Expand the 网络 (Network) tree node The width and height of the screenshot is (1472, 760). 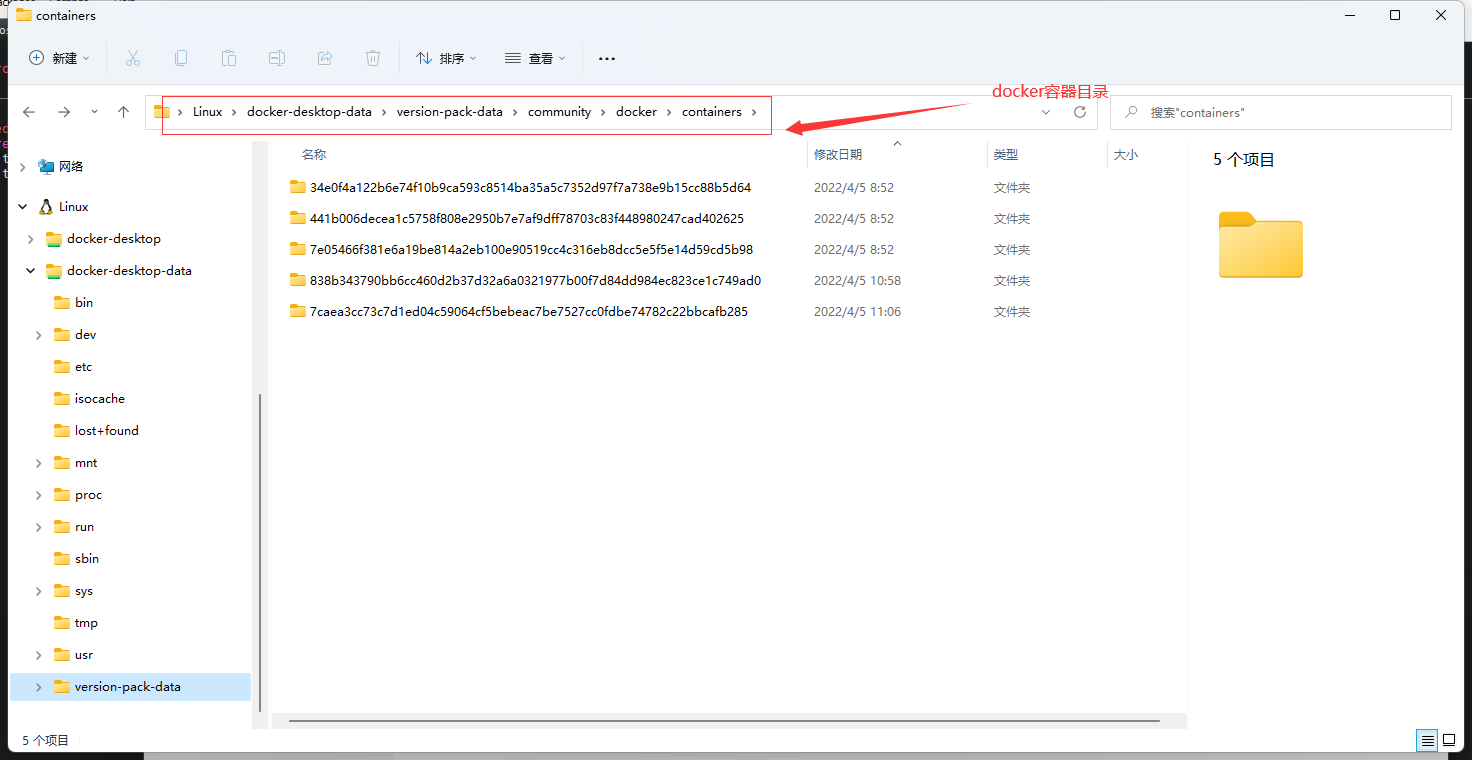23,167
